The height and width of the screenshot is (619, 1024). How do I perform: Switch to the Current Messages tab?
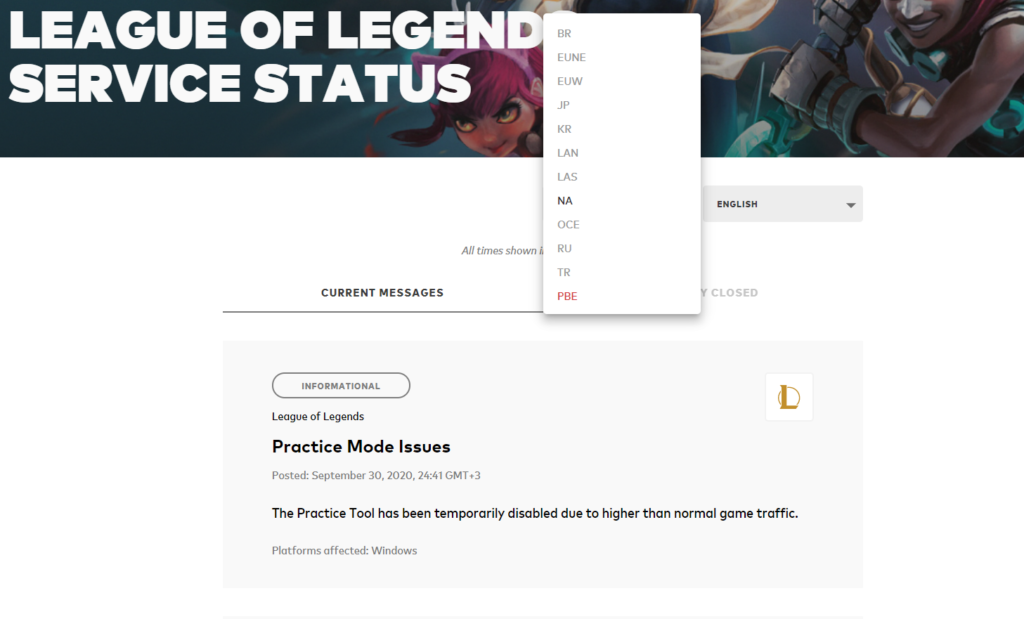(x=382, y=293)
